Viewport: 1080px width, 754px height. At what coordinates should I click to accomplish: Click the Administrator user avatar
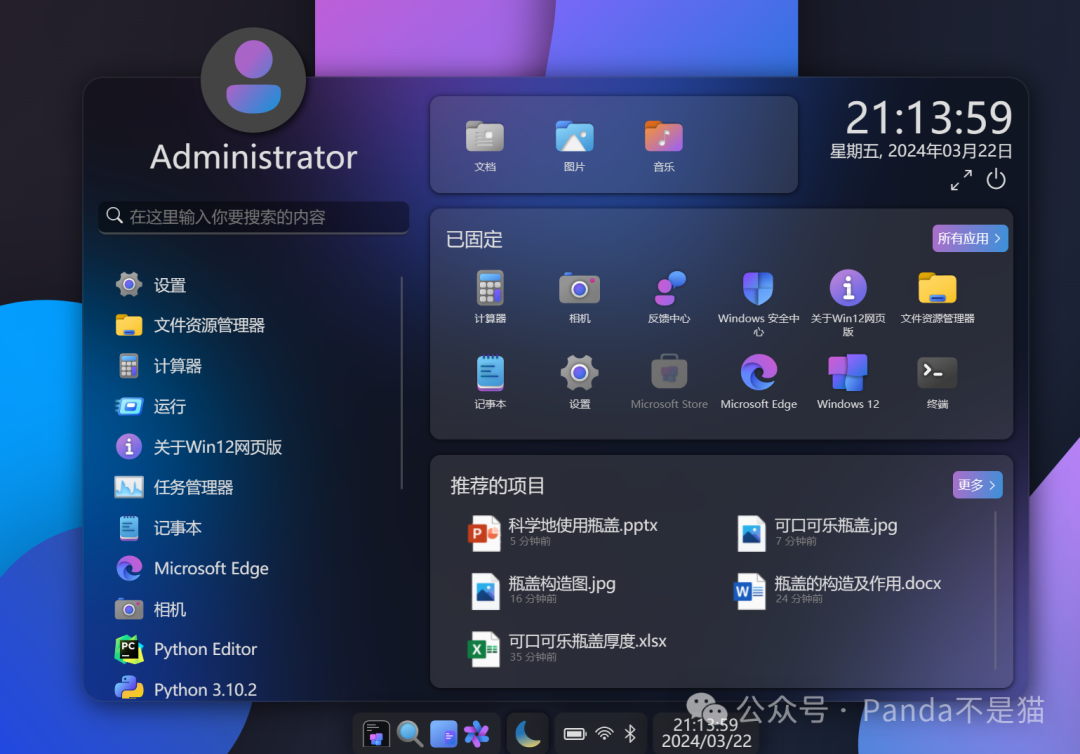pos(253,80)
